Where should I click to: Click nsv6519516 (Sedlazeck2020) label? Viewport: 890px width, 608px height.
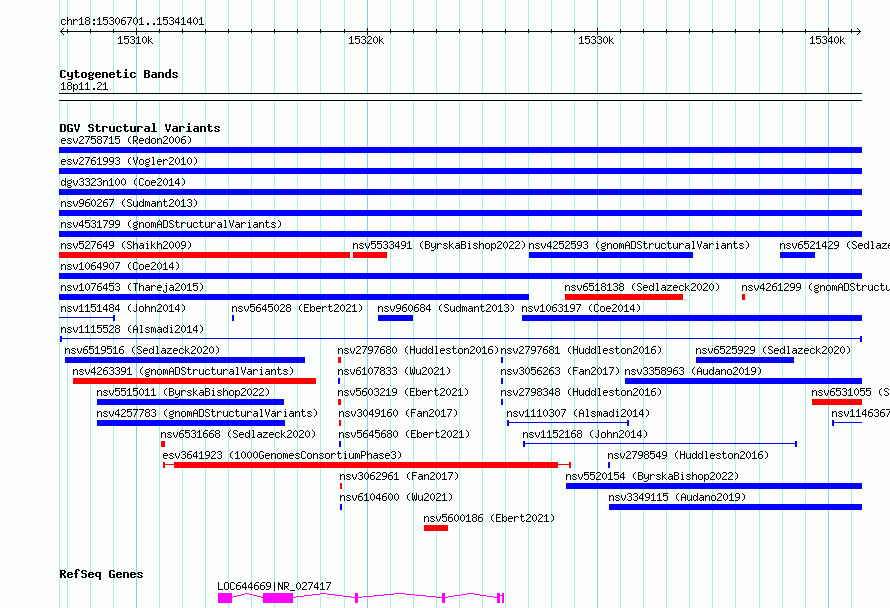tap(142, 350)
